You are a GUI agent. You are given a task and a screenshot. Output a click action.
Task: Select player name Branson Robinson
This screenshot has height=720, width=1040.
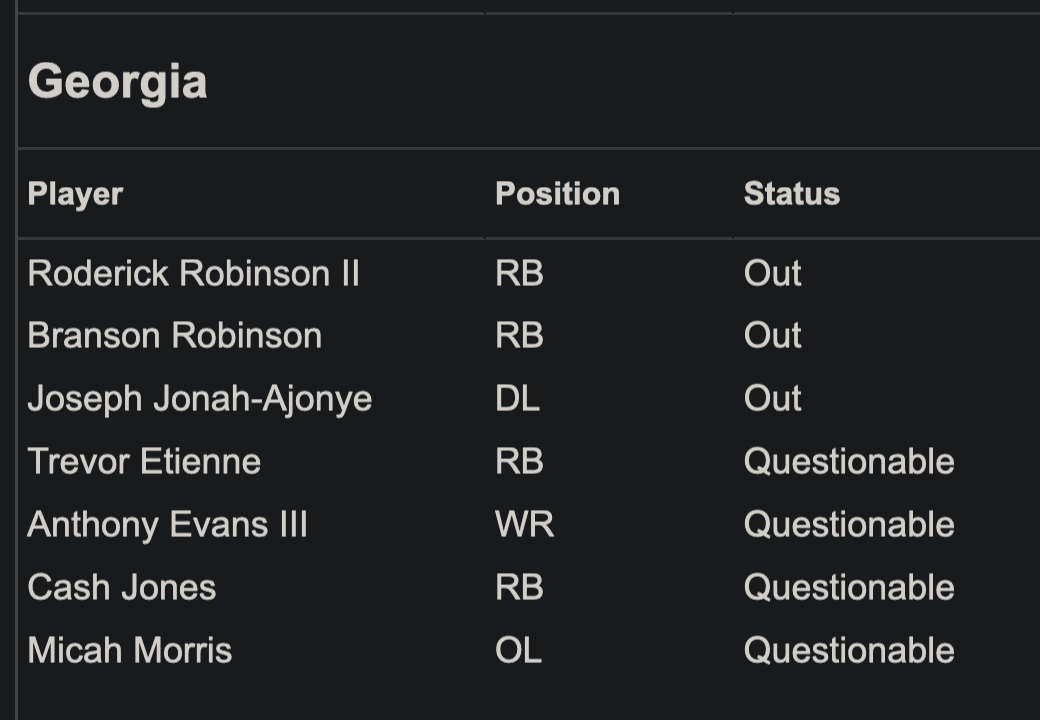(x=174, y=335)
